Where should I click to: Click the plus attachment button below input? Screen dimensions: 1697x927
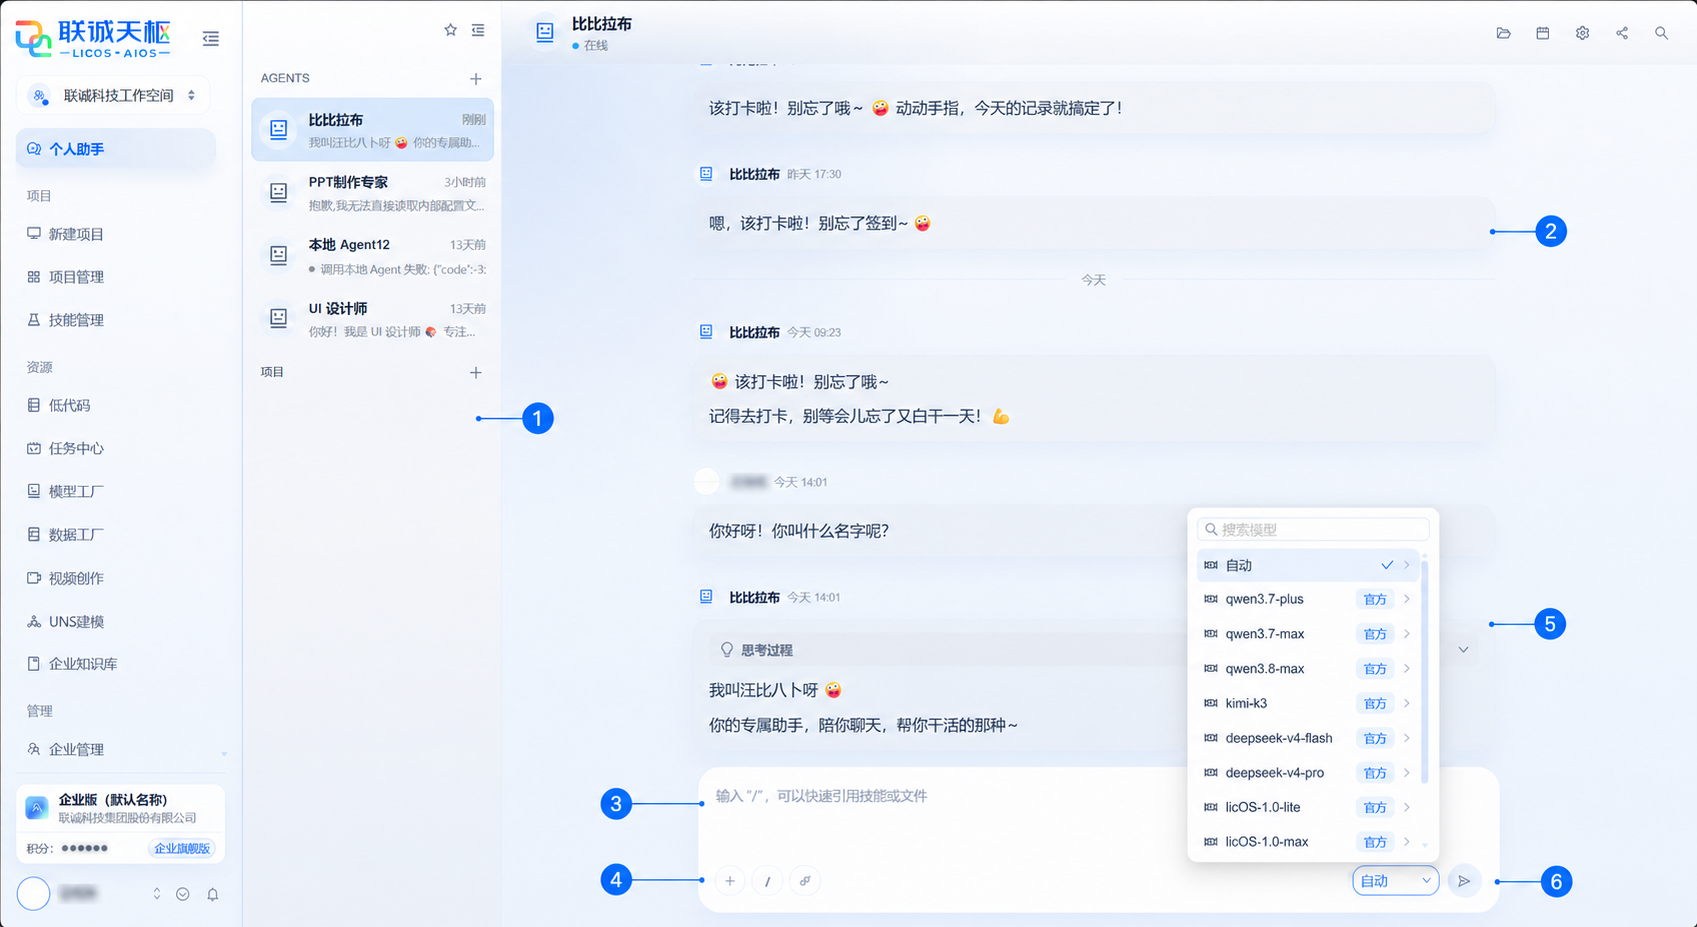(x=730, y=881)
